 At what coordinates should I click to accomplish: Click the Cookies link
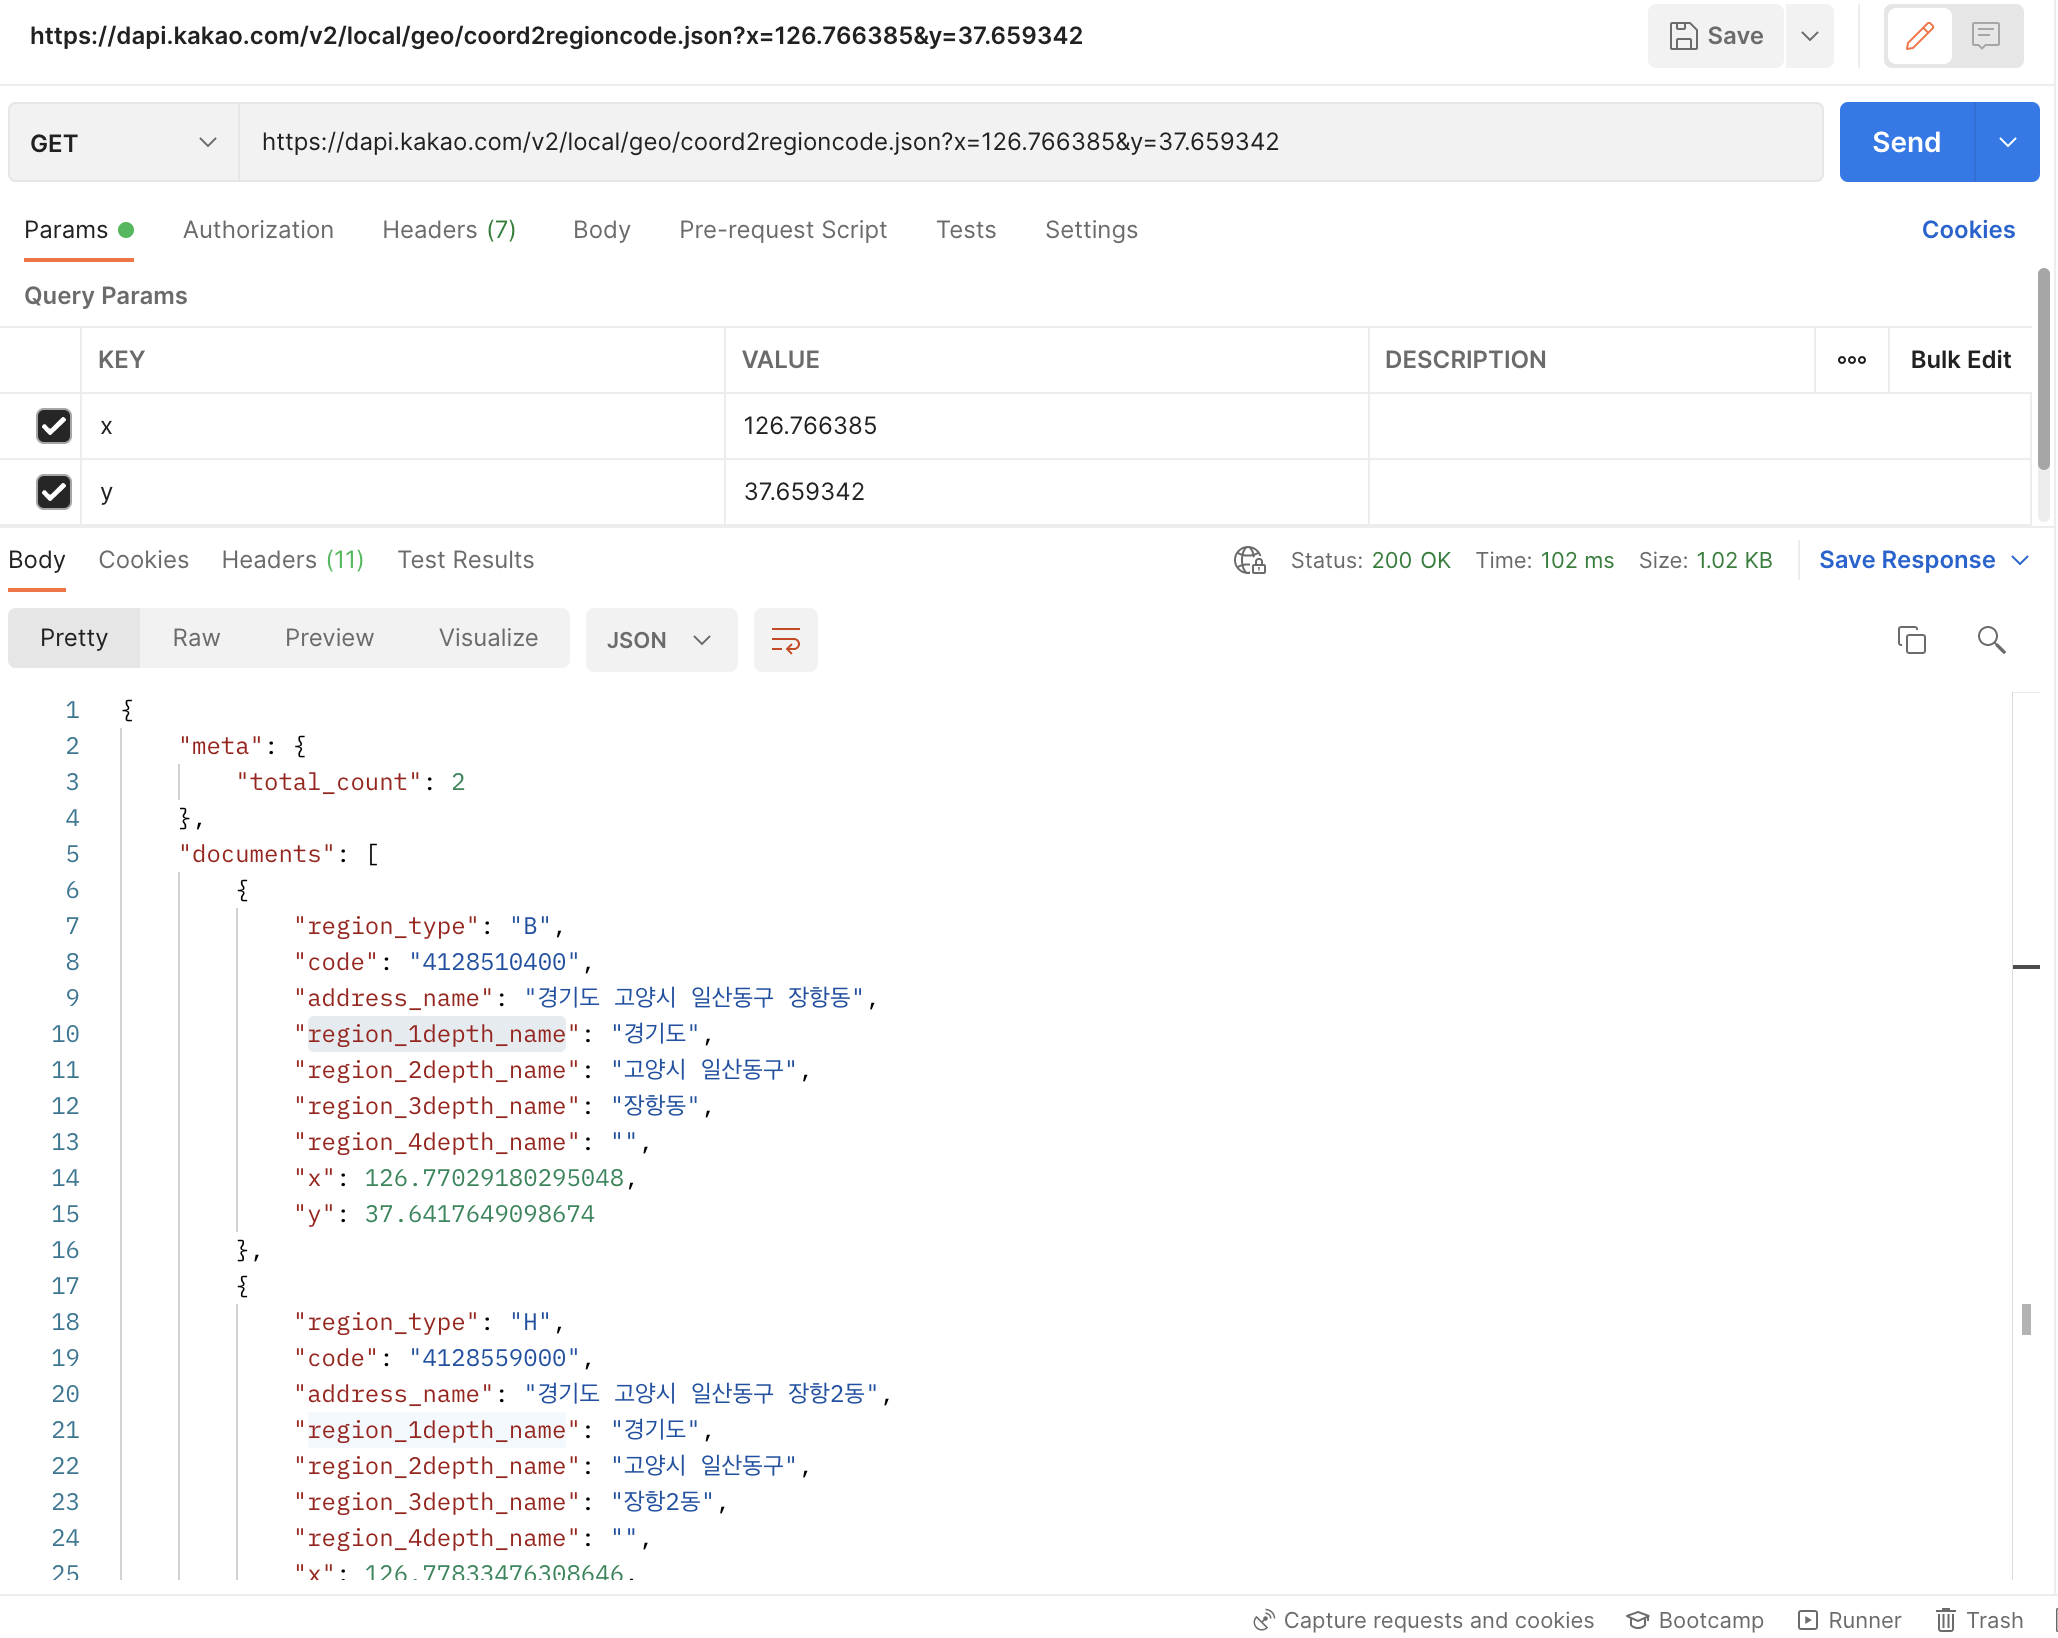pos(1967,230)
